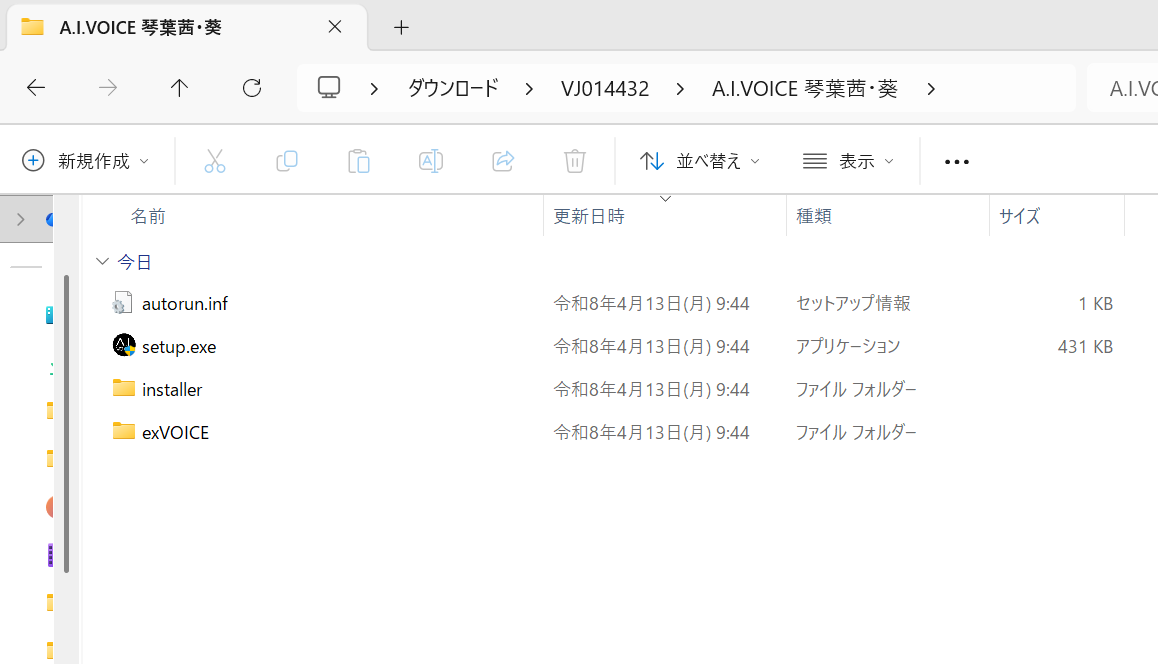Click the Delete trash can icon
Screen dimensions: 1158x664
pyautogui.click(x=575, y=161)
